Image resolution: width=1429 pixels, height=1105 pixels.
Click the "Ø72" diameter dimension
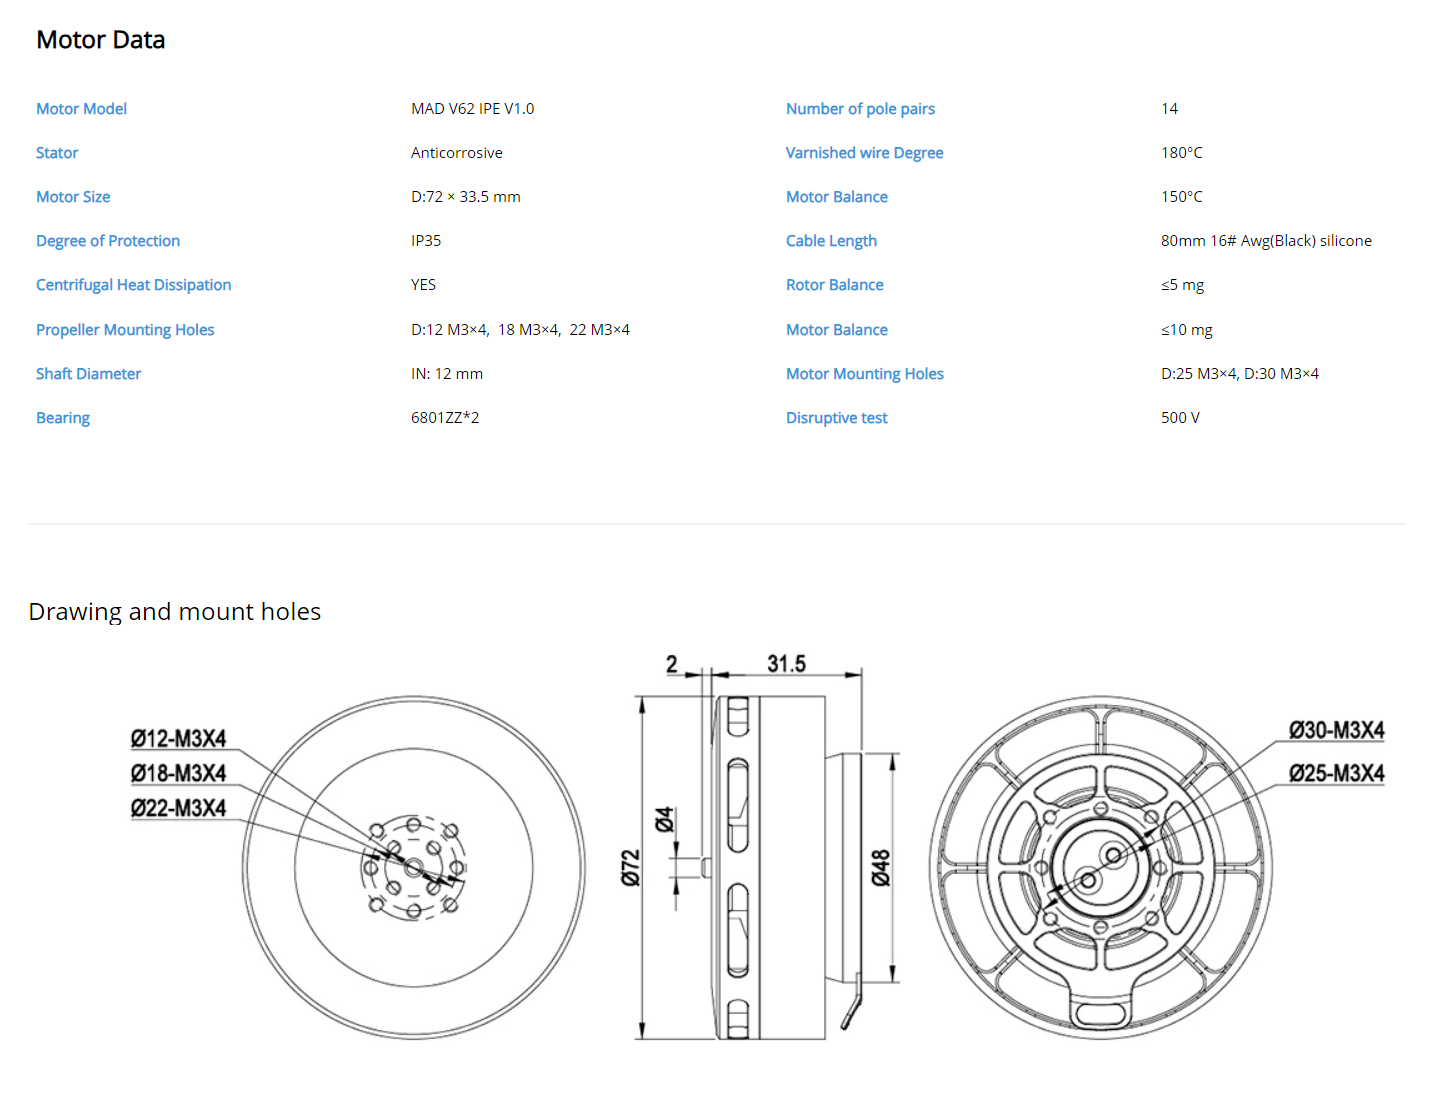click(x=630, y=868)
